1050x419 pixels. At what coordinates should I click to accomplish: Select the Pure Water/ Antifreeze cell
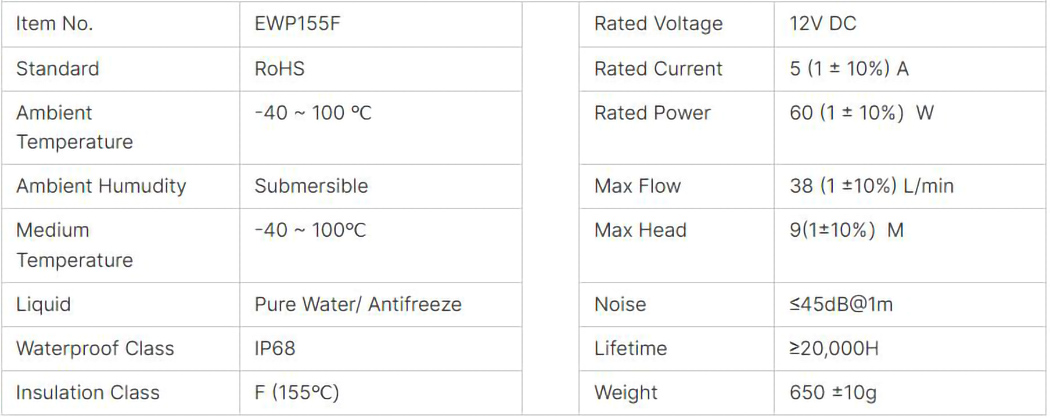(358, 304)
